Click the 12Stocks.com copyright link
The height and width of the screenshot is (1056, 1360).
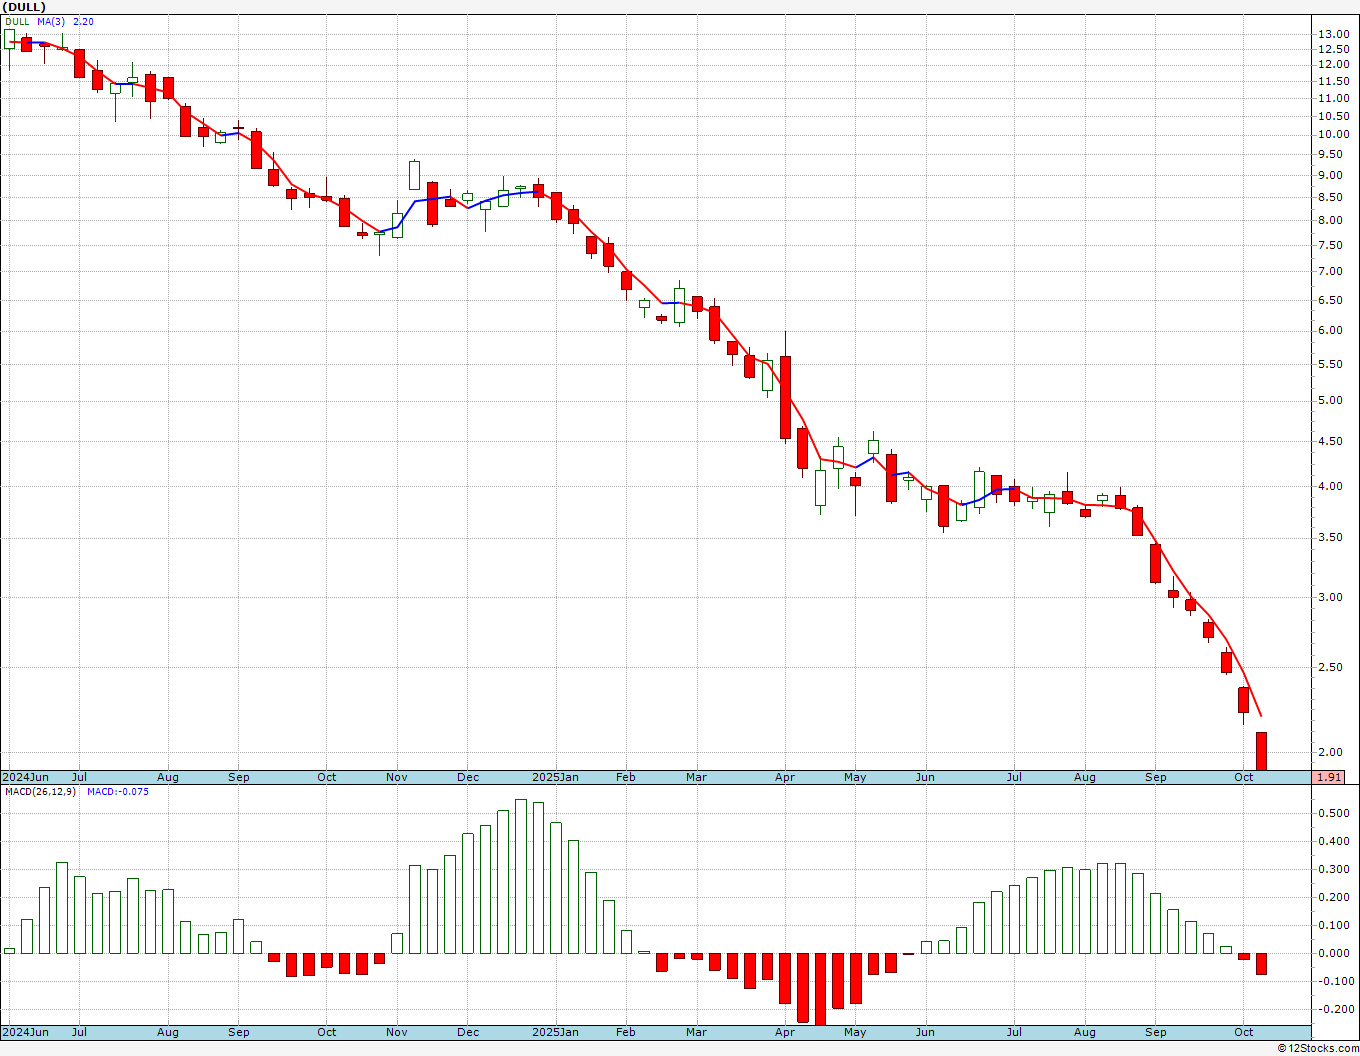click(1318, 1048)
